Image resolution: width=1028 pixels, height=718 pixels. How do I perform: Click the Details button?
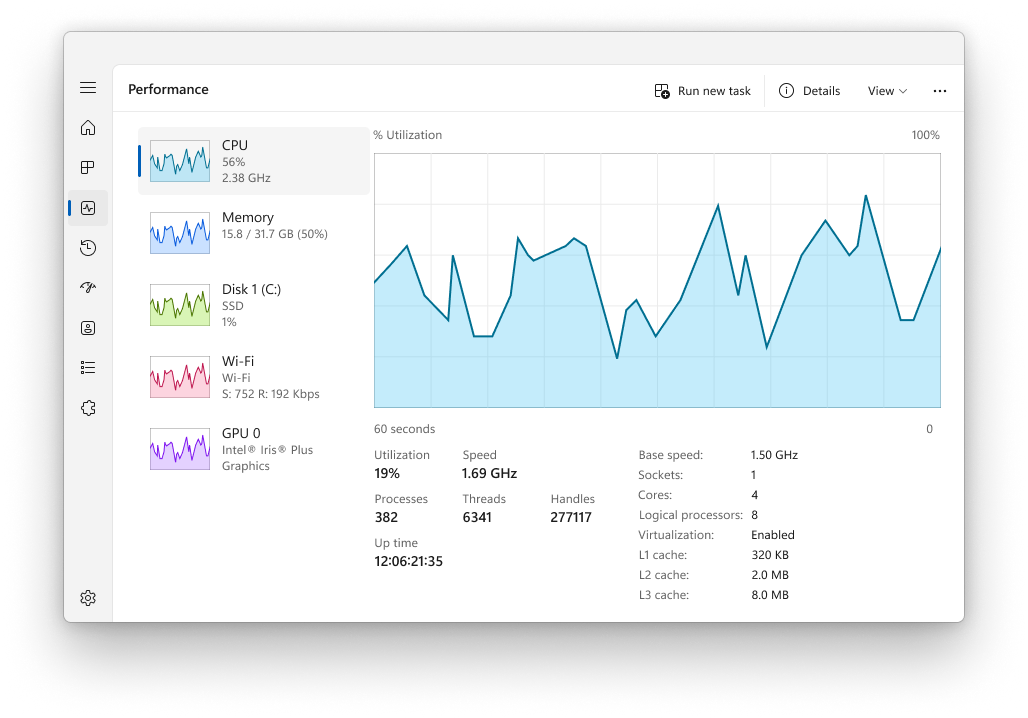809,90
